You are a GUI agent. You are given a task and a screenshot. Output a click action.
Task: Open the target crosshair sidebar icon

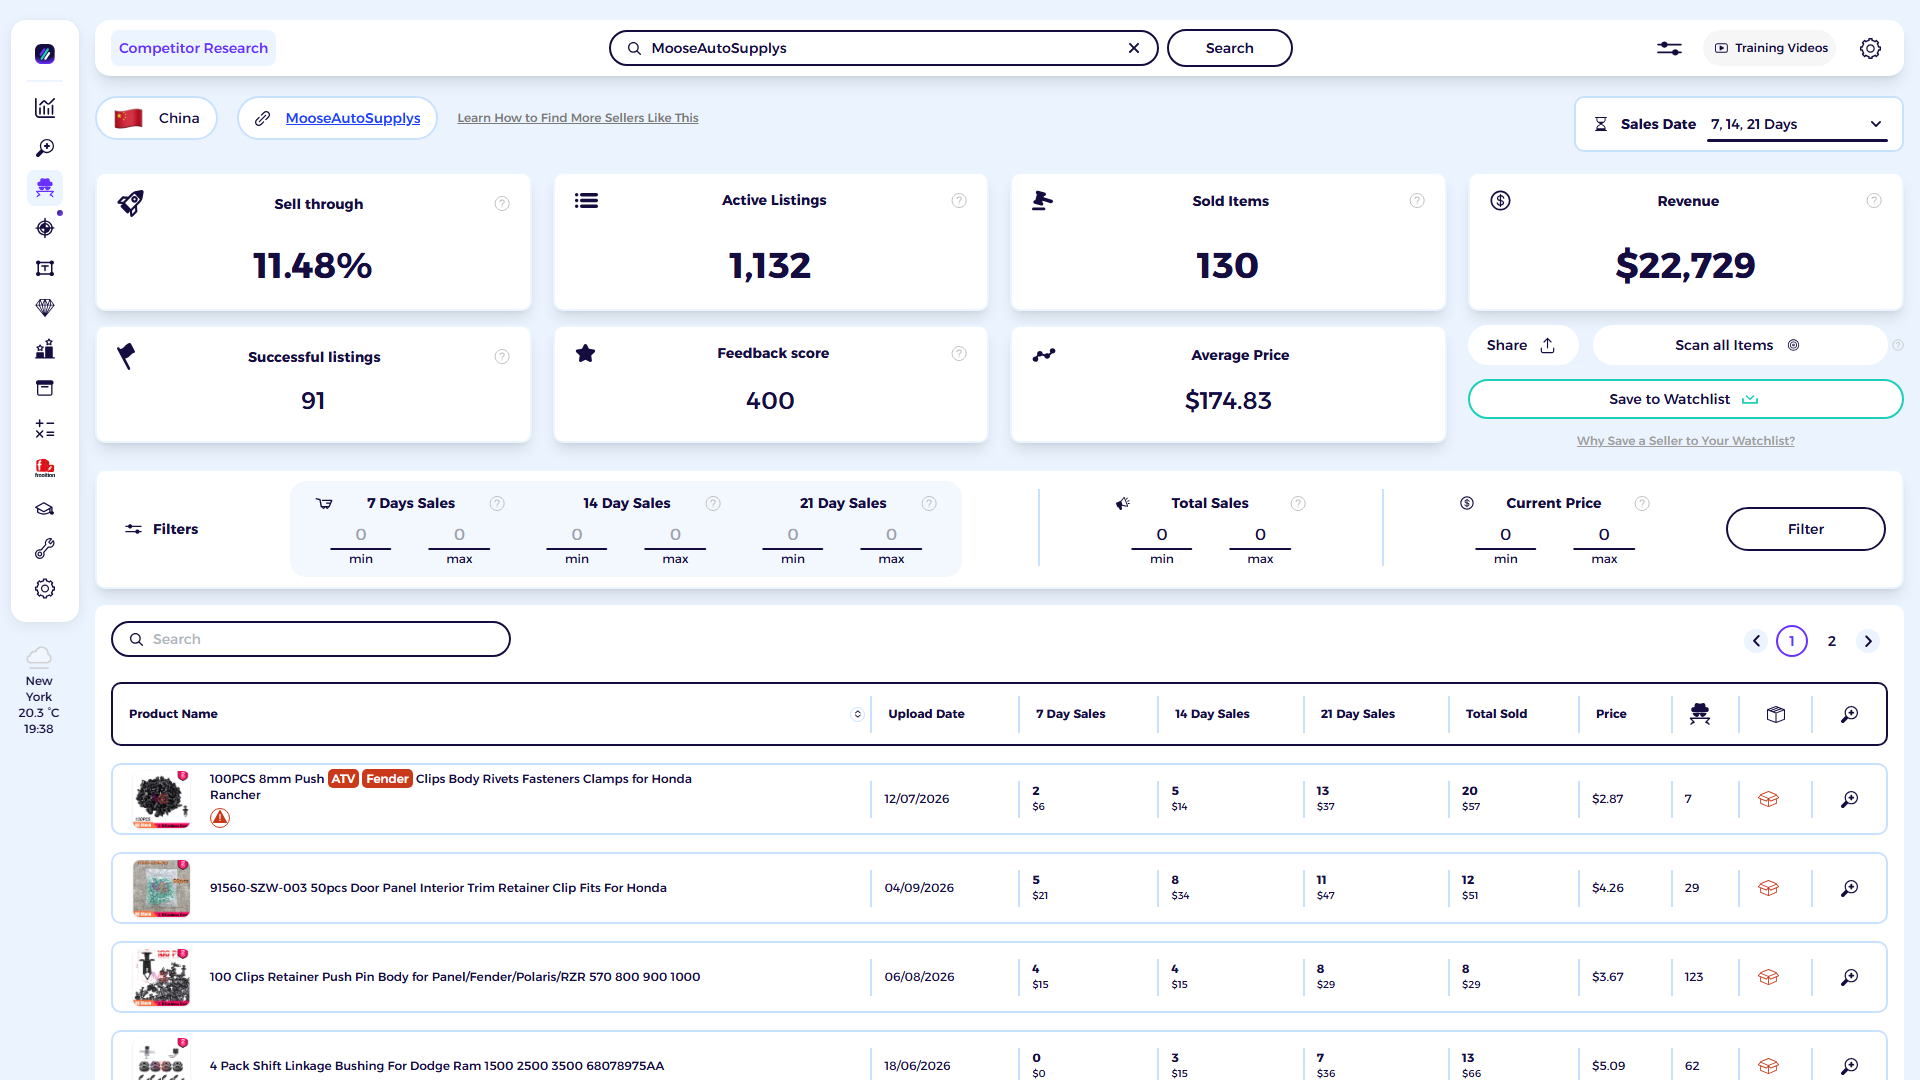(x=45, y=228)
